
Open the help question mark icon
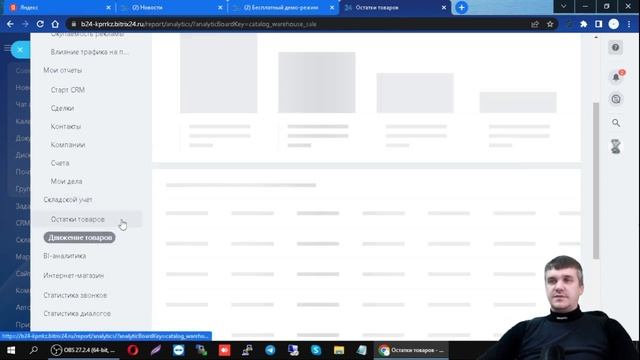click(616, 47)
